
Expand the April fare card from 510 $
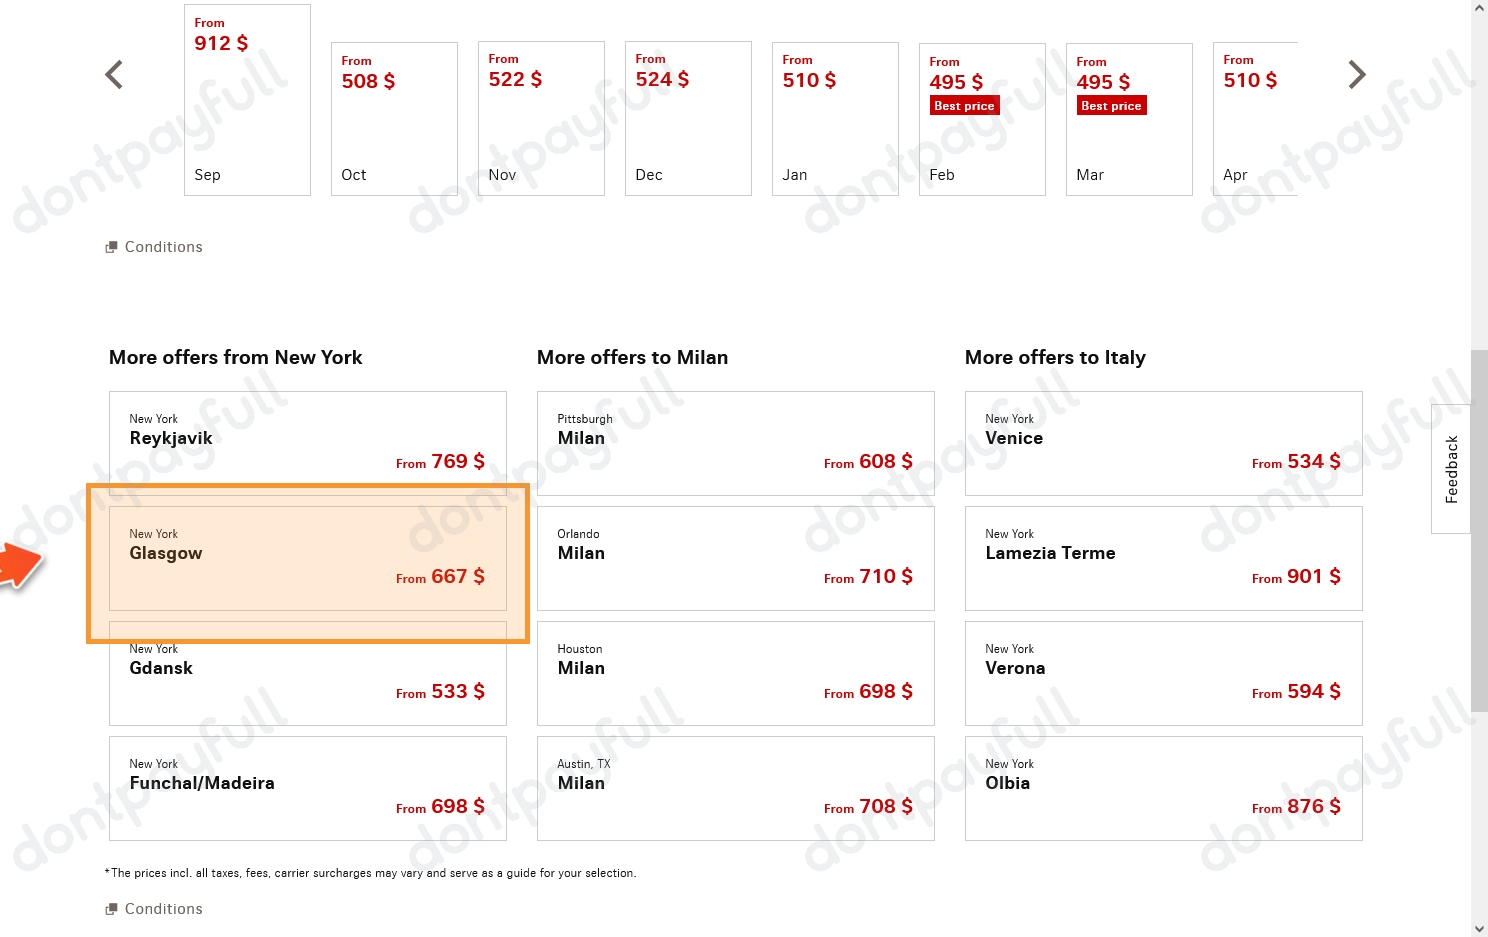pyautogui.click(x=1252, y=118)
